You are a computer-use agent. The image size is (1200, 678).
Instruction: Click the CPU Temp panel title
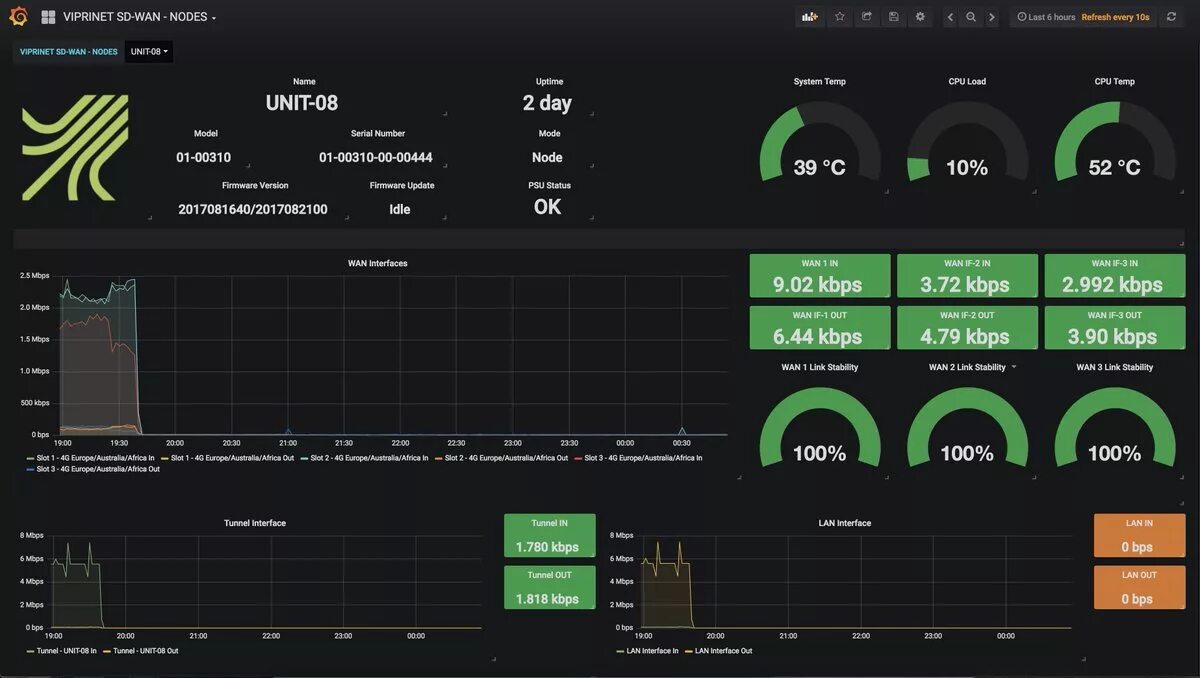[x=1115, y=82]
